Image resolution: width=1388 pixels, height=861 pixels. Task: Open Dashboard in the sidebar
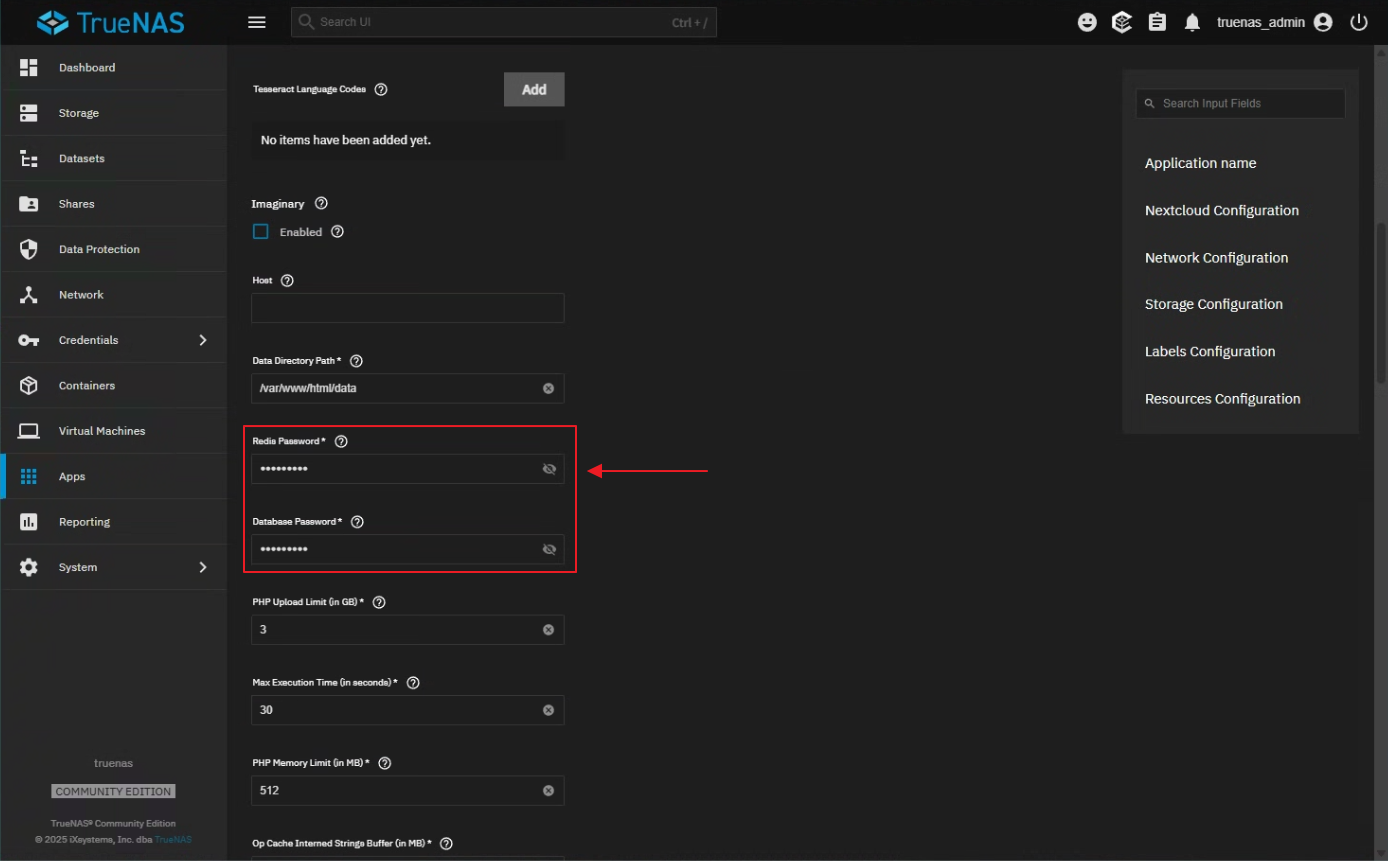(x=114, y=68)
